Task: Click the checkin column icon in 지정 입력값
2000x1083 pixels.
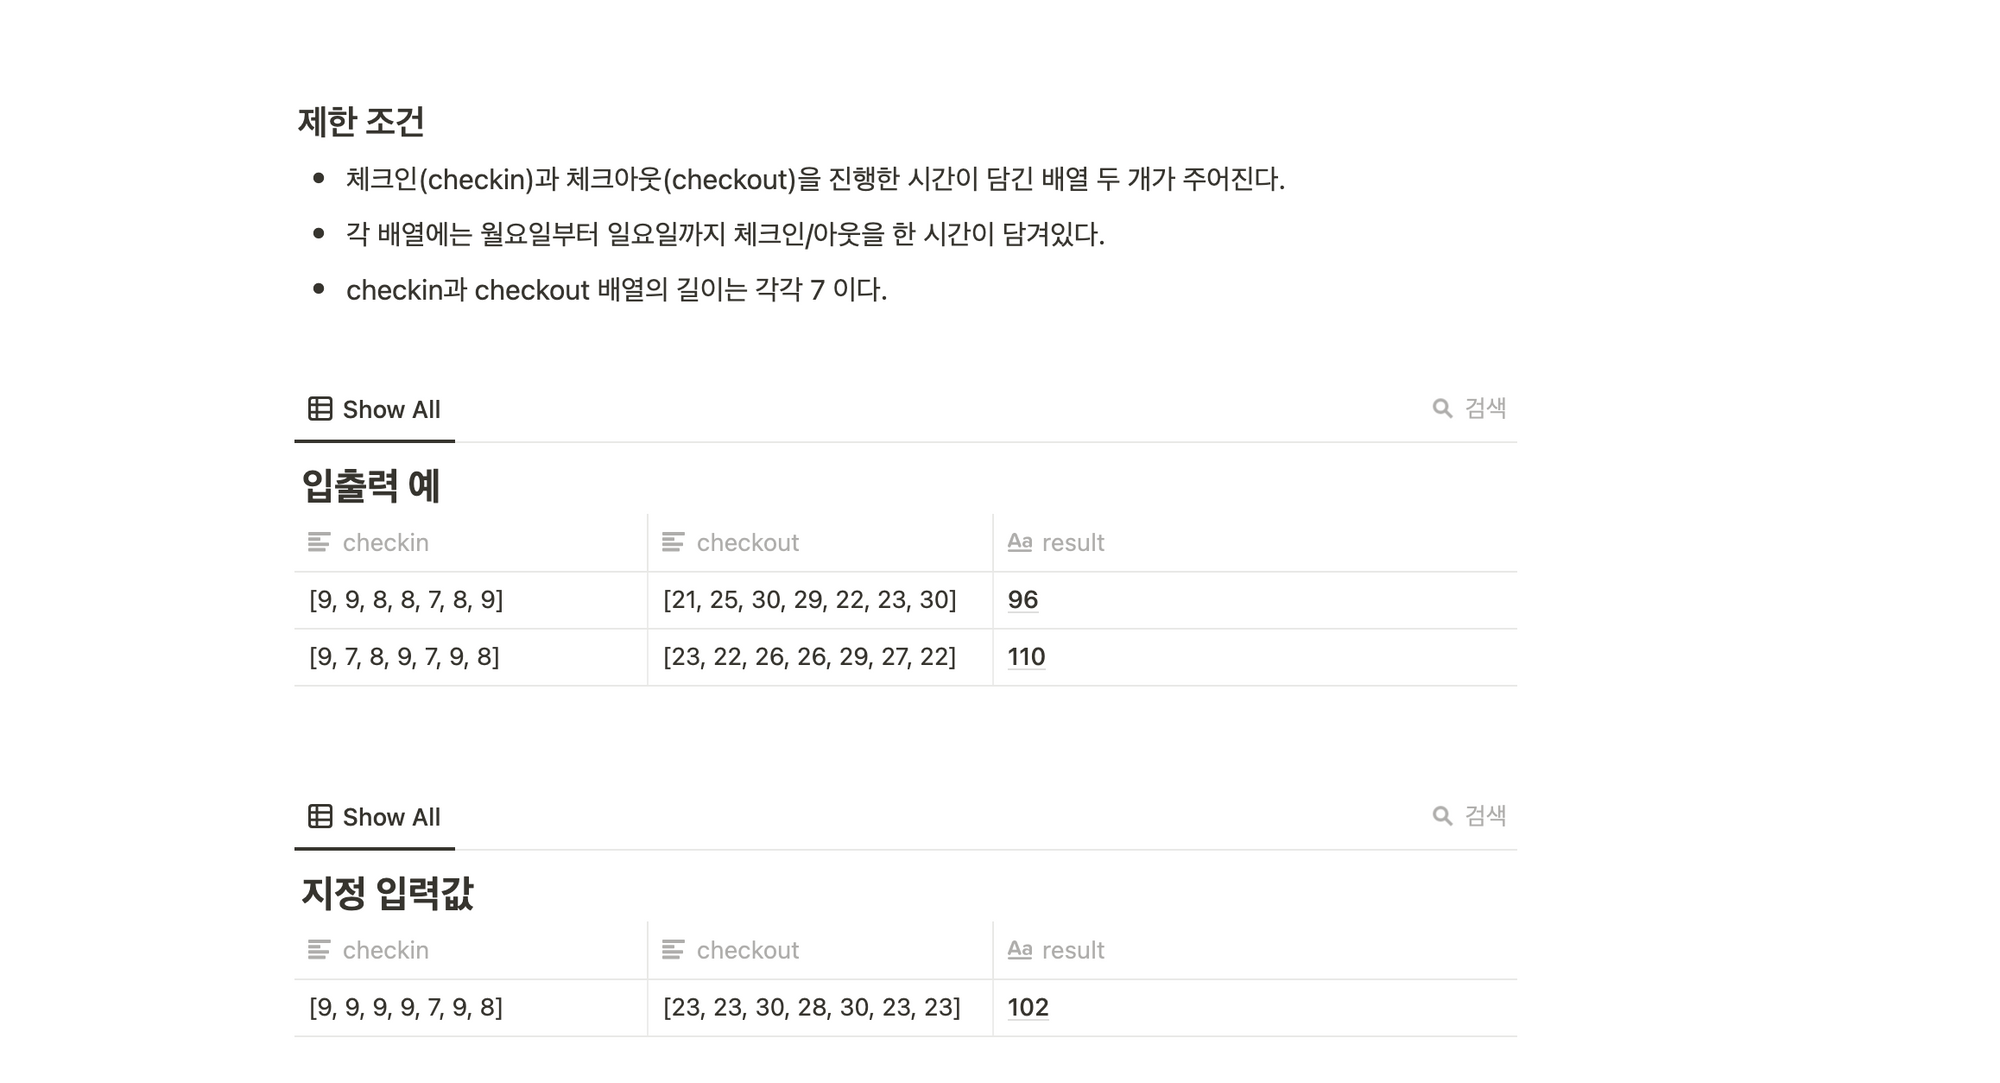Action: coord(319,950)
